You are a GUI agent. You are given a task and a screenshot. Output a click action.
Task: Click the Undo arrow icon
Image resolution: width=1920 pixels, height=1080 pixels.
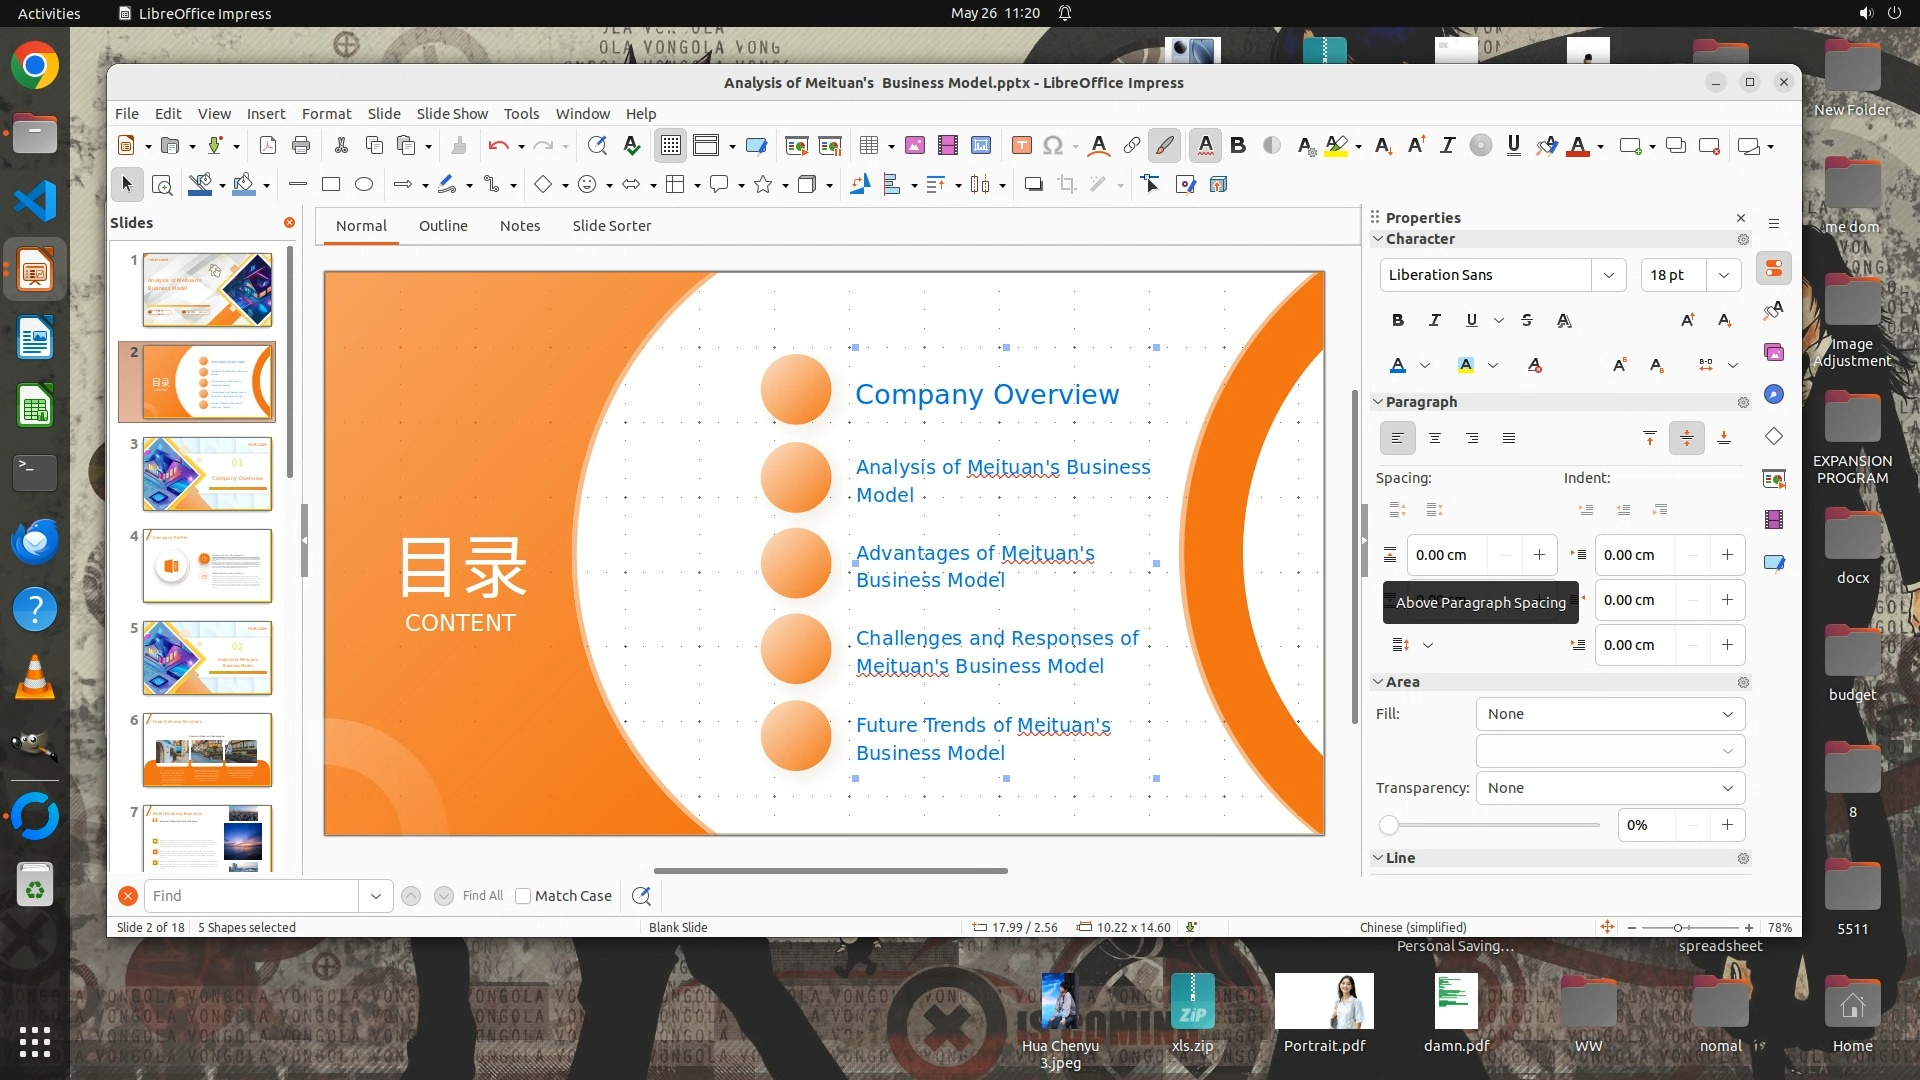(x=498, y=146)
